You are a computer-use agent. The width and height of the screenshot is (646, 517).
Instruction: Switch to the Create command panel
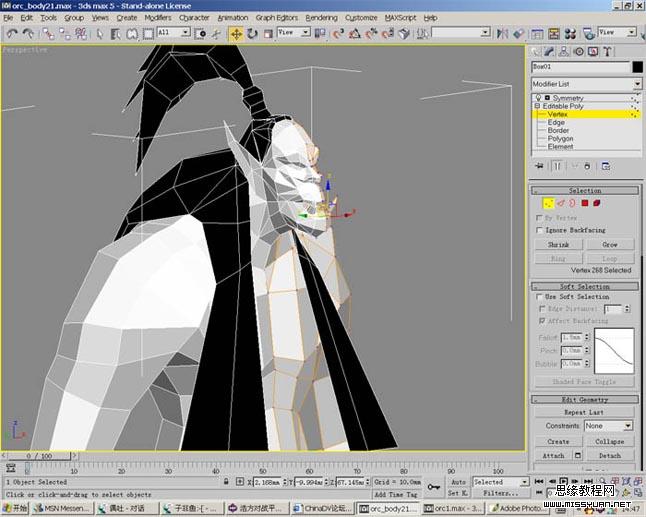pyautogui.click(x=535, y=51)
